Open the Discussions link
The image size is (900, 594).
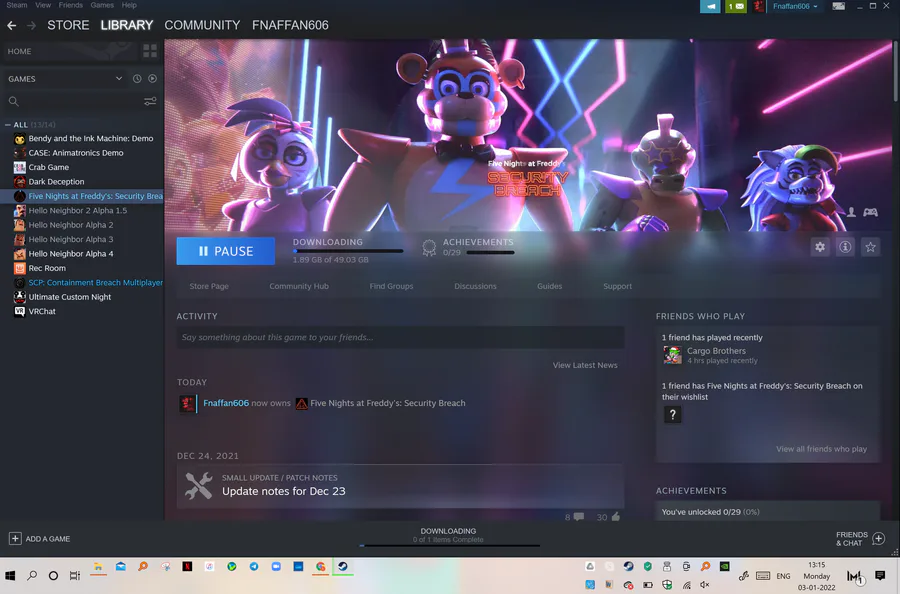click(475, 286)
